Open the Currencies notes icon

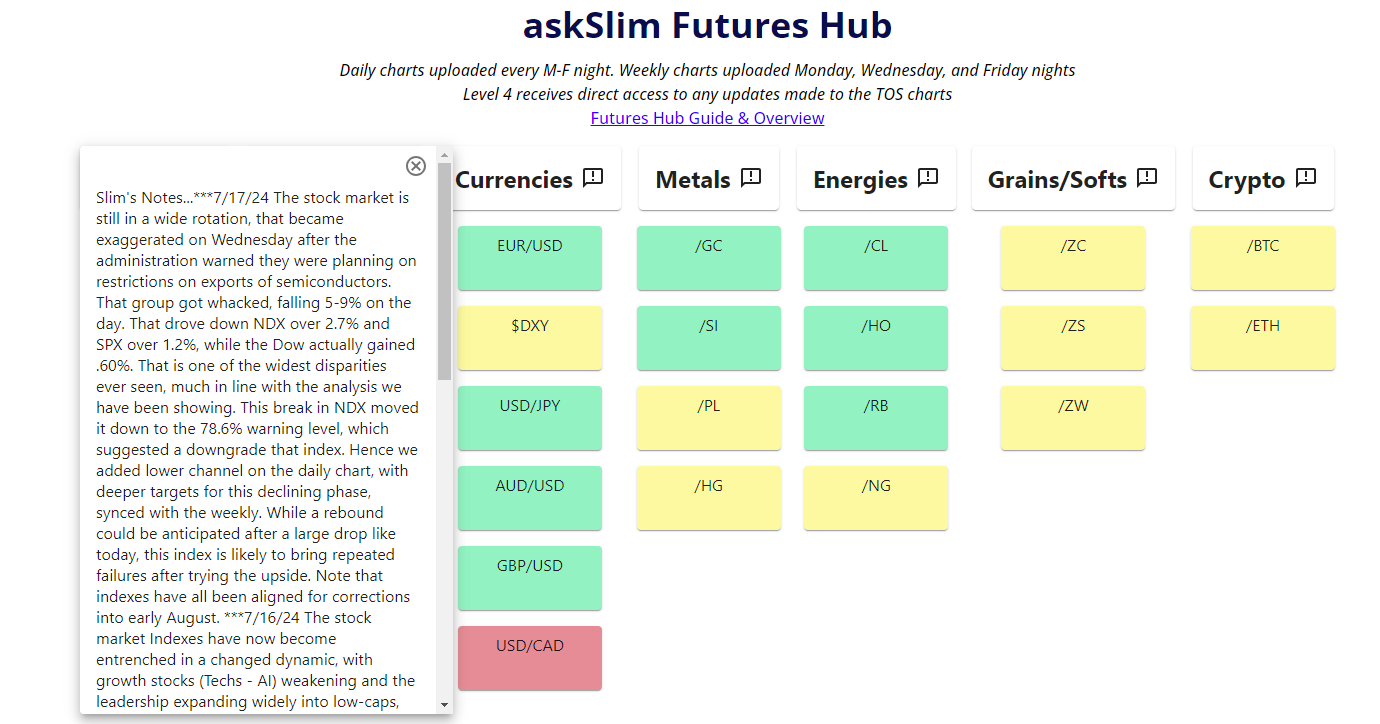(x=592, y=177)
